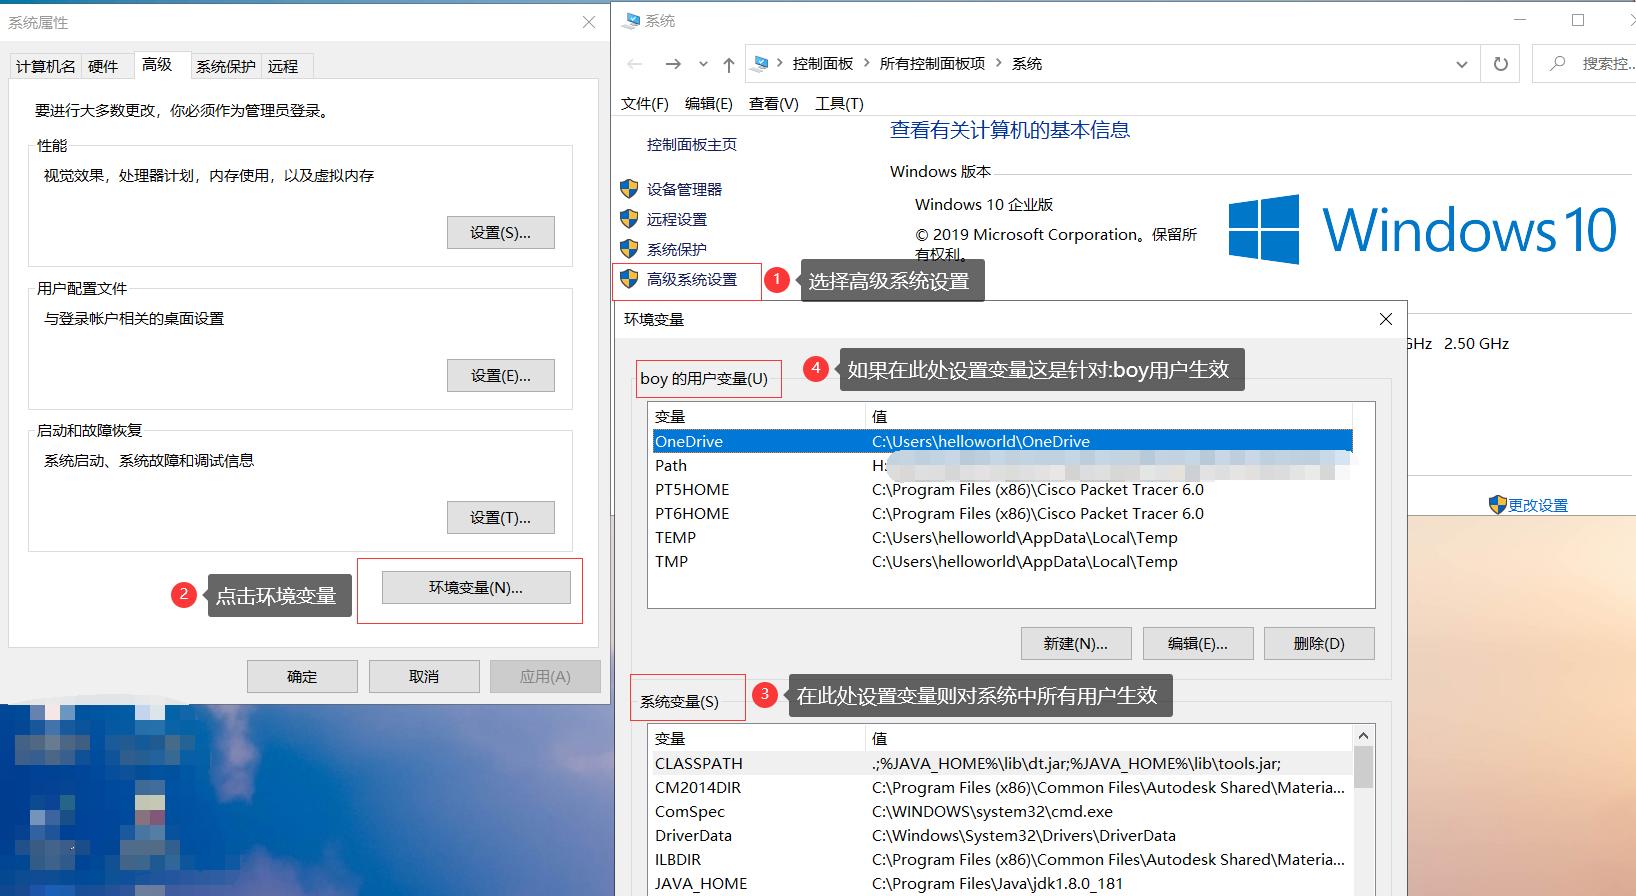Screen dimensions: 1636x896
Task: Open recent locations dropdown arrow
Action: tap(703, 64)
